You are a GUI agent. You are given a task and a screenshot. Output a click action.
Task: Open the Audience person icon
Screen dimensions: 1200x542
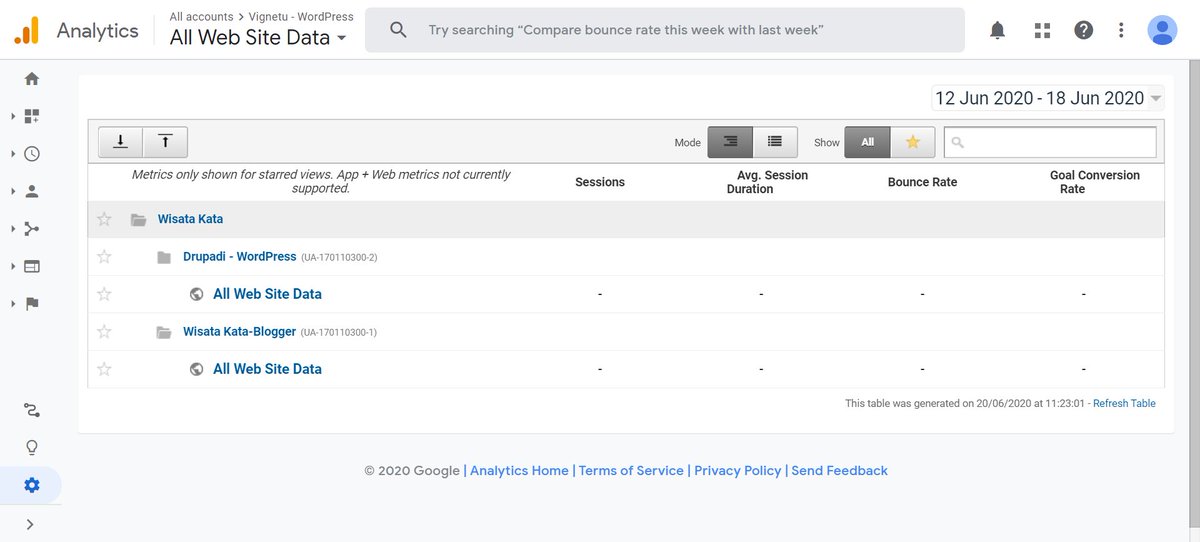[32, 191]
